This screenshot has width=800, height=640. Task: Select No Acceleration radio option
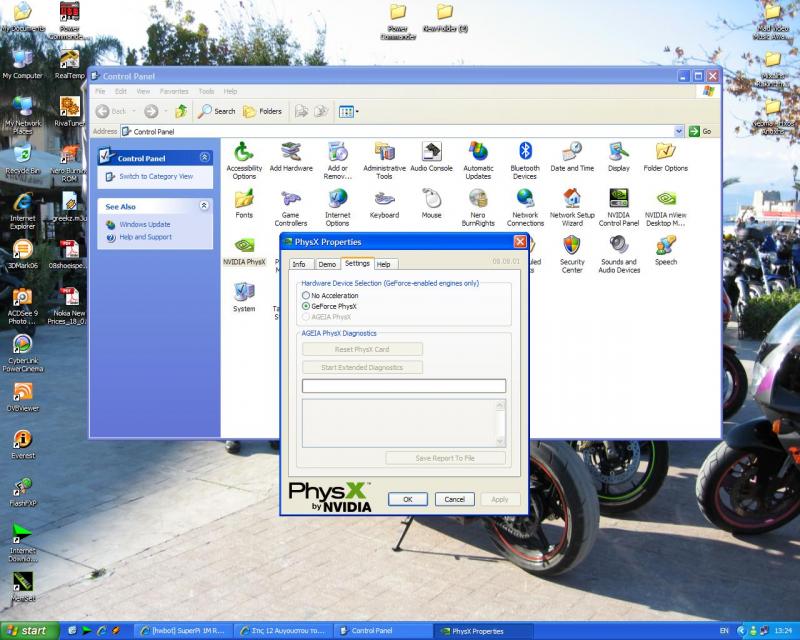[x=330, y=295]
